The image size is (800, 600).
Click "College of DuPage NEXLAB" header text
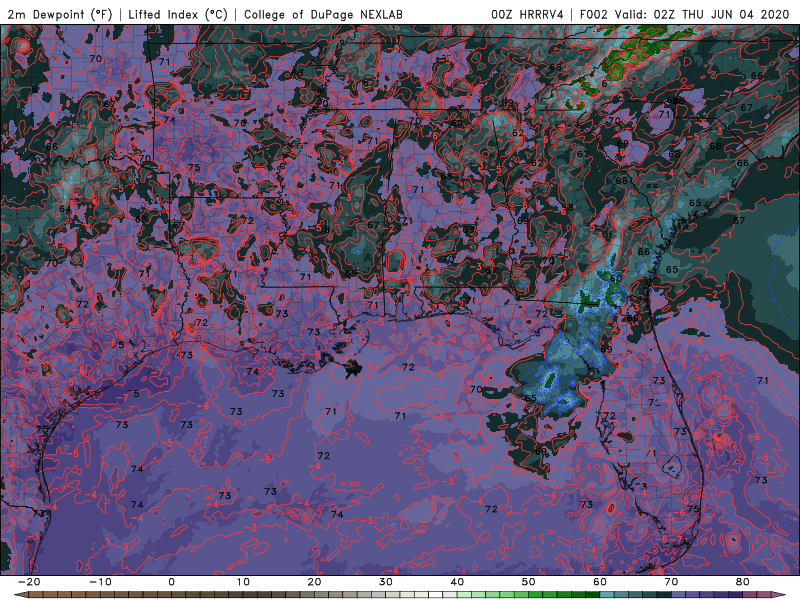[323, 14]
